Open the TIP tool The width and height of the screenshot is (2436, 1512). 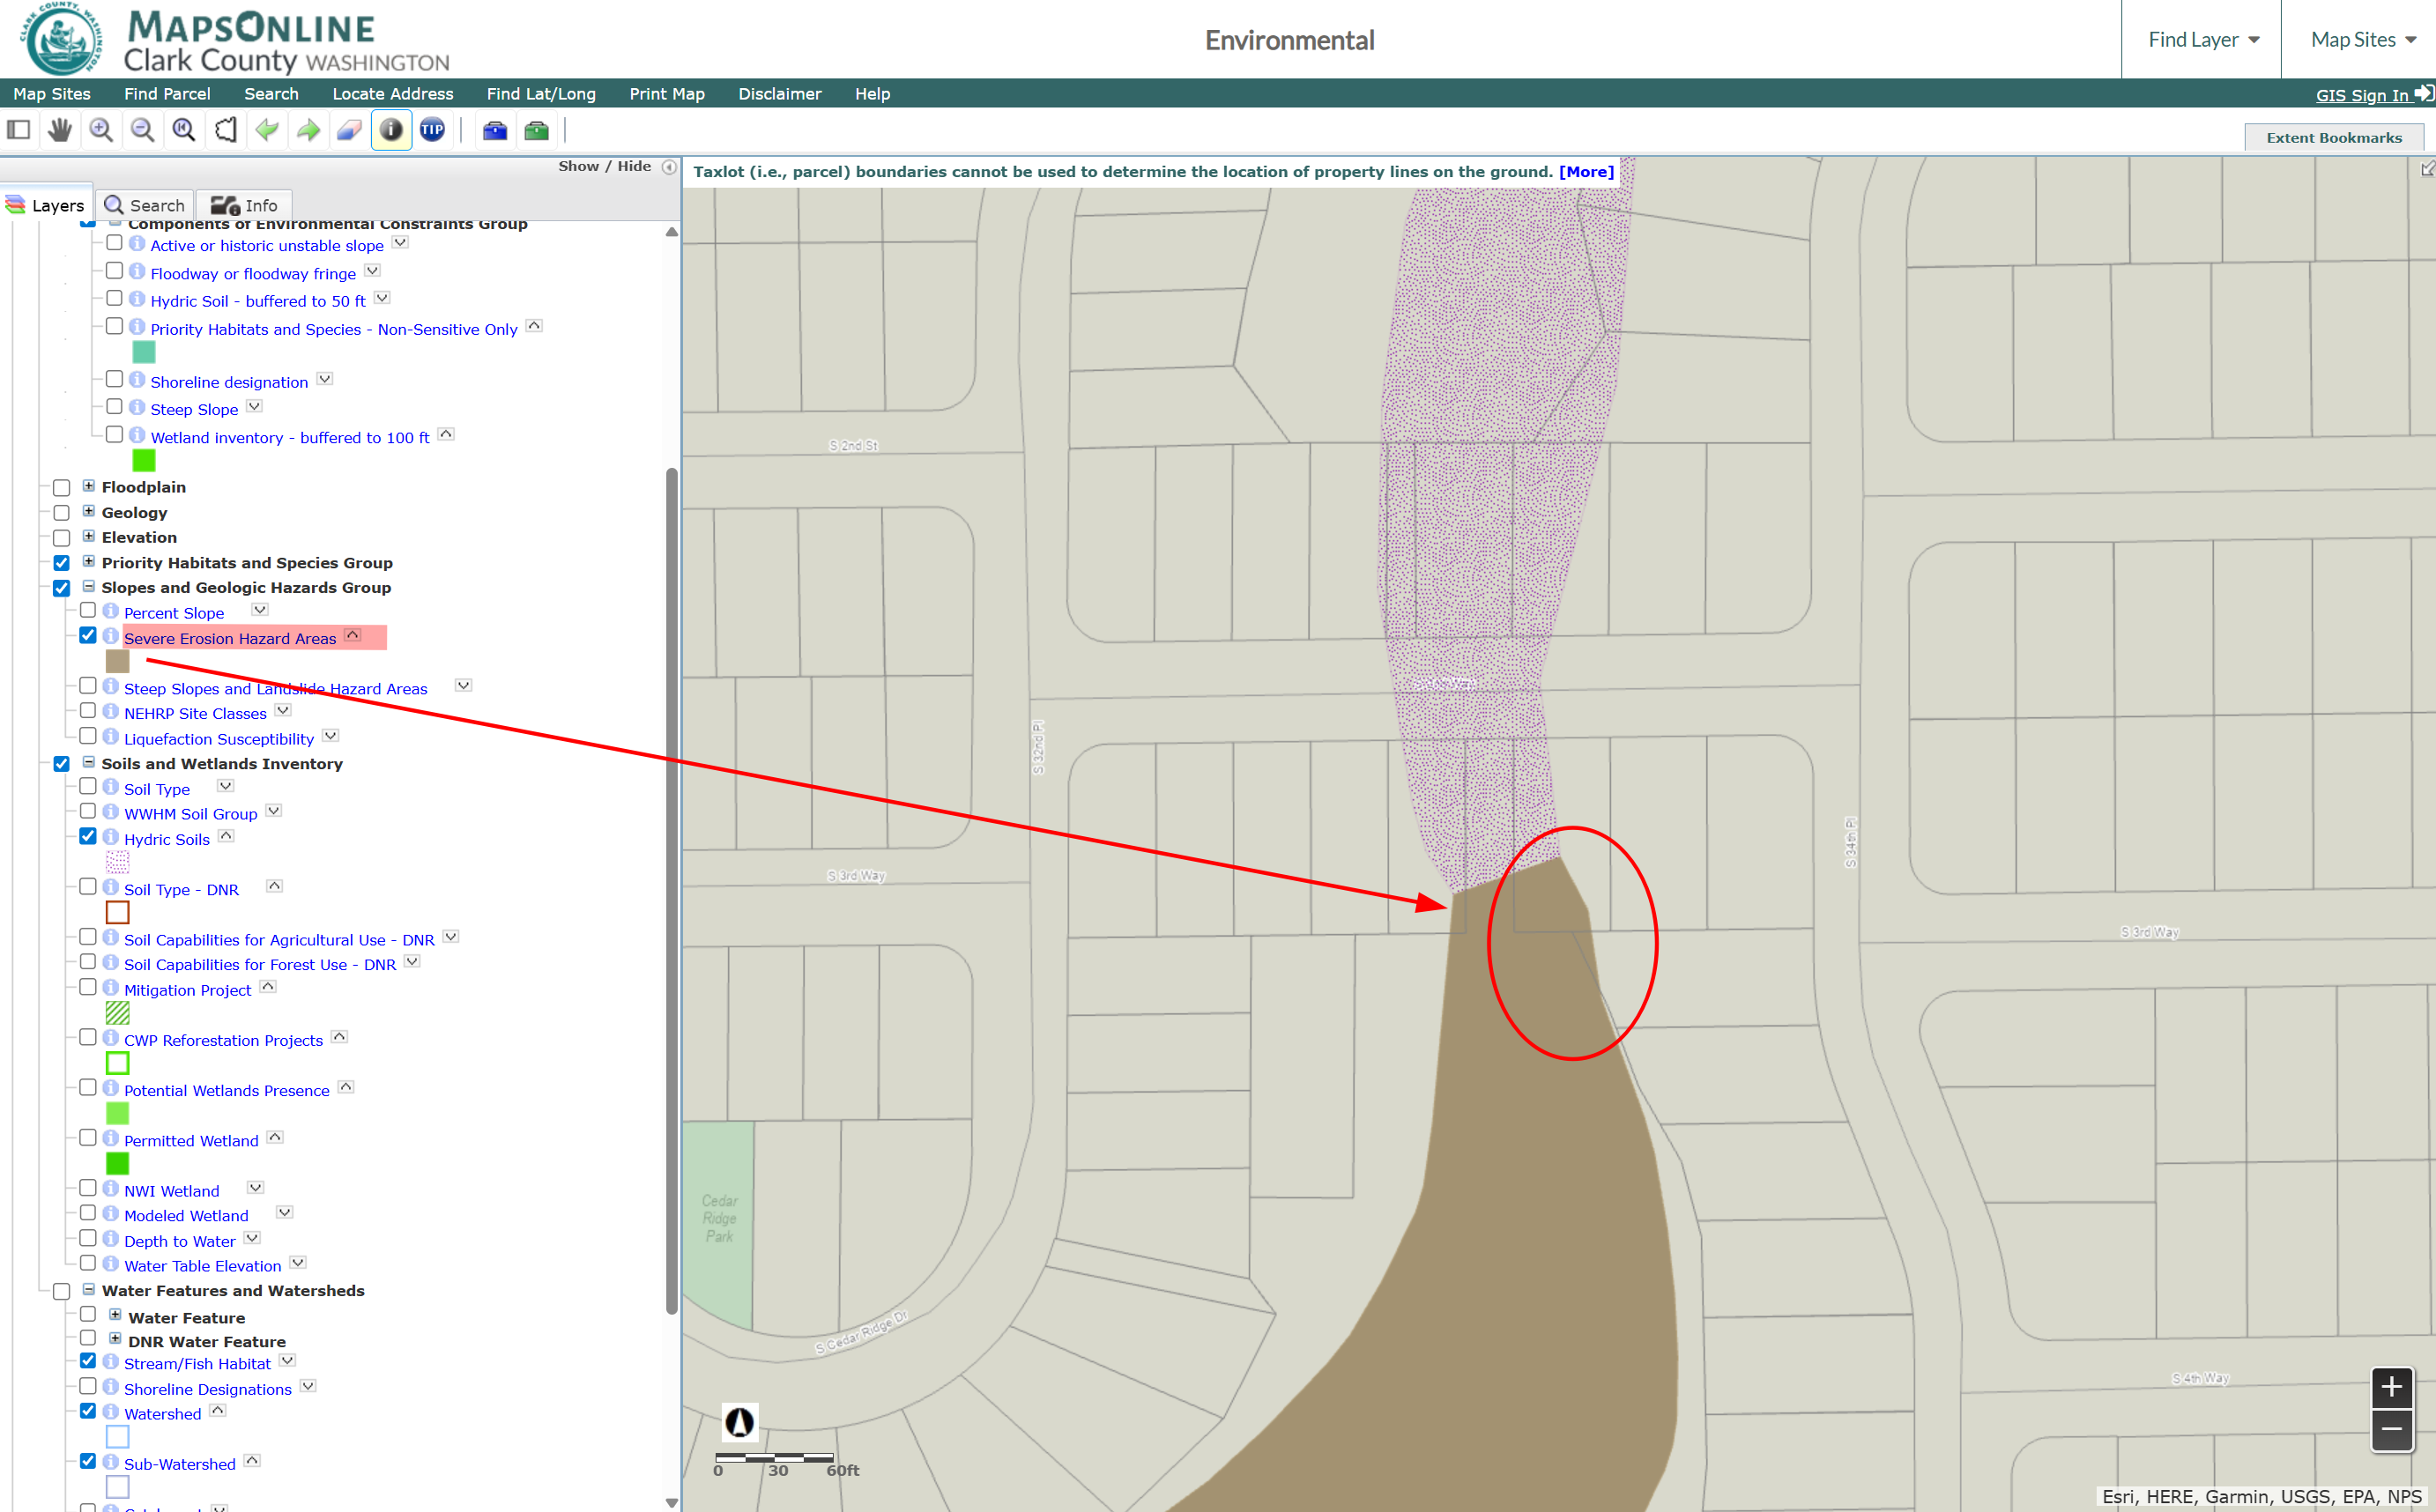point(432,129)
